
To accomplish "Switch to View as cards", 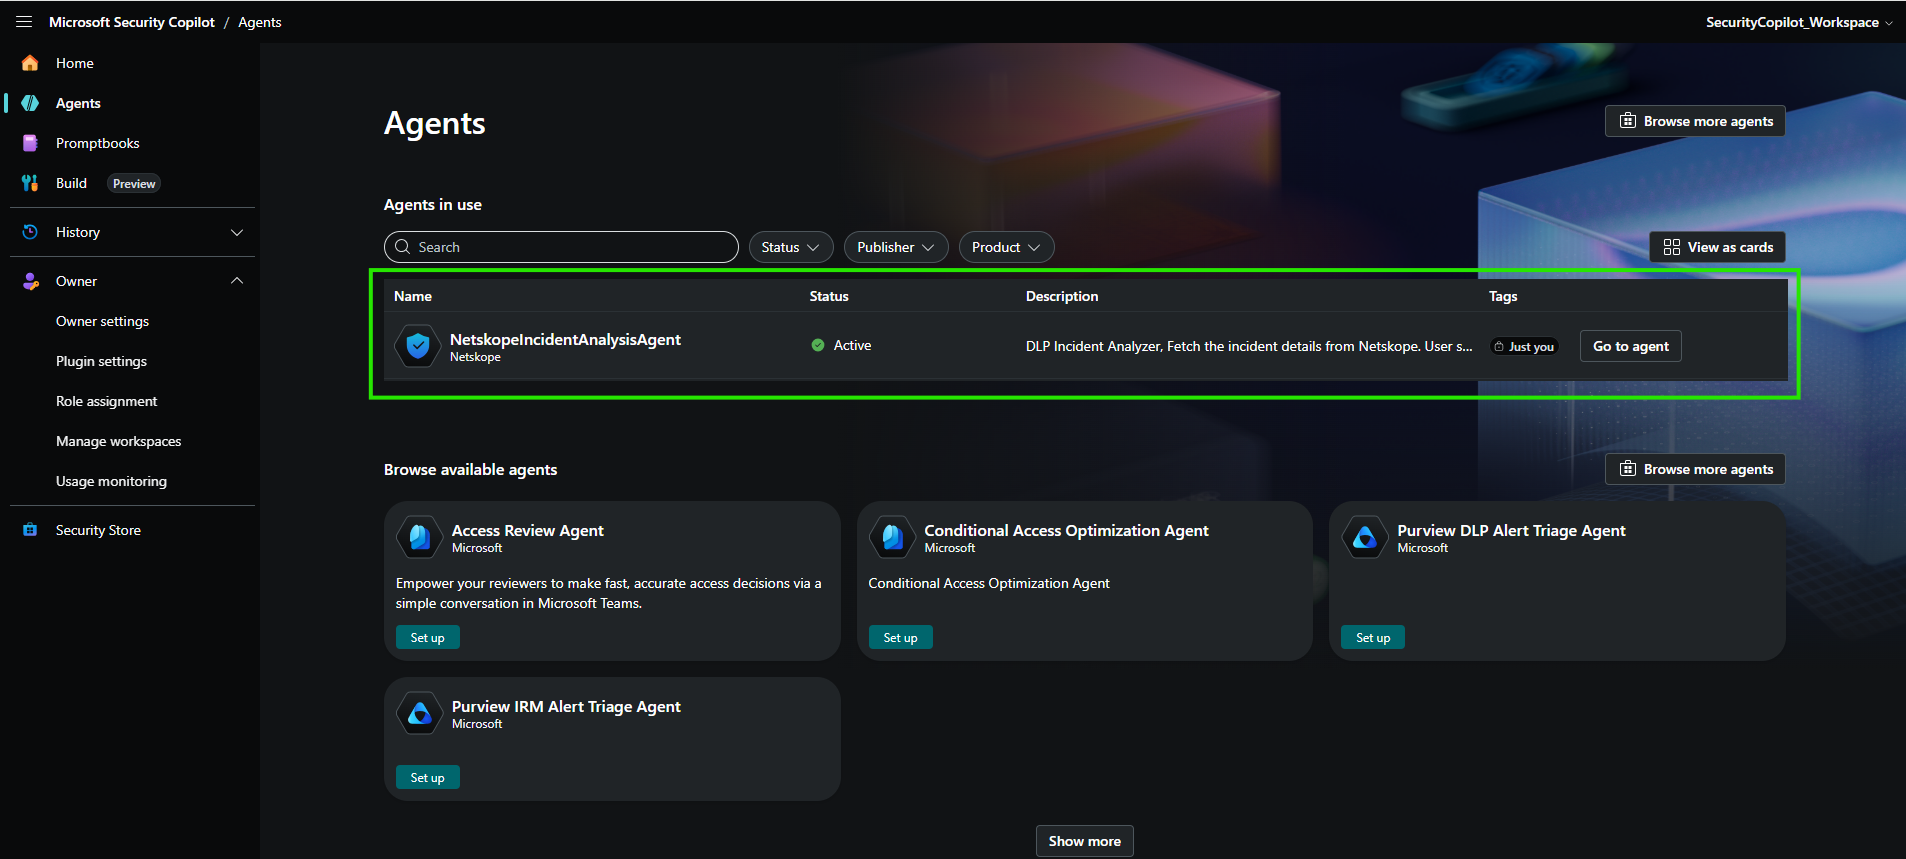I will pos(1717,247).
